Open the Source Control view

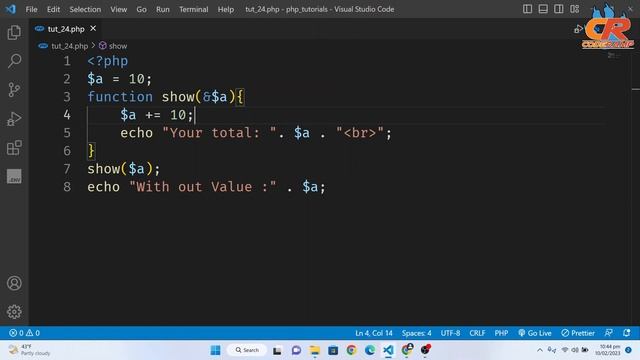14,90
